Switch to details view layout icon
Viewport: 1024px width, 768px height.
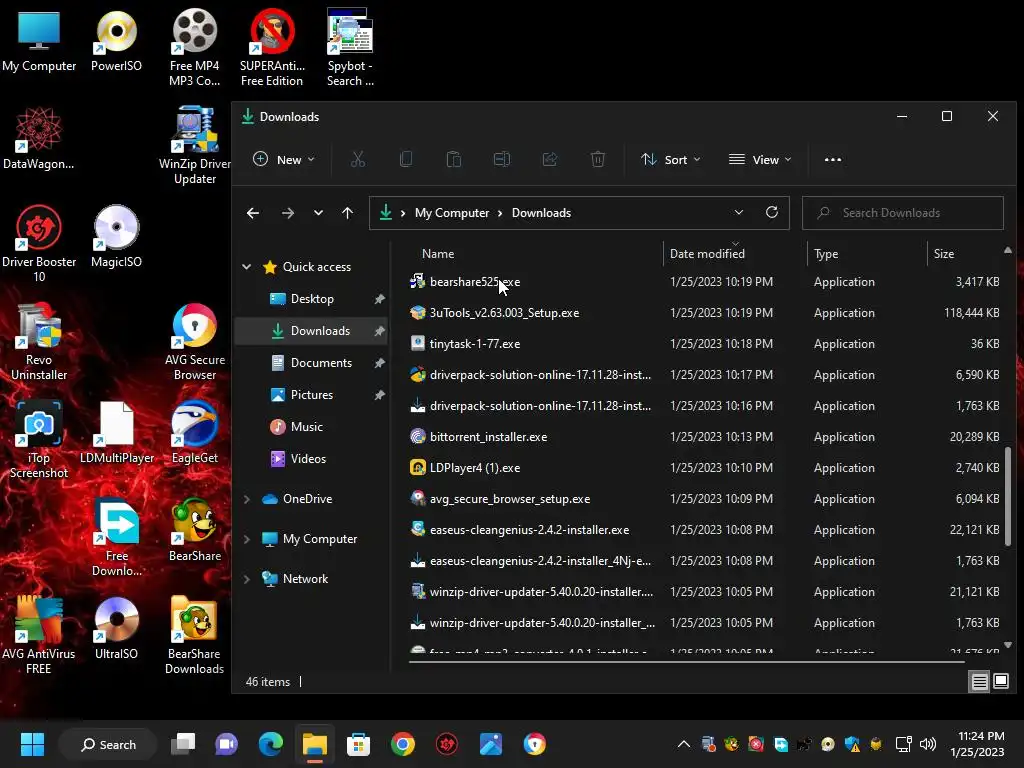980,682
